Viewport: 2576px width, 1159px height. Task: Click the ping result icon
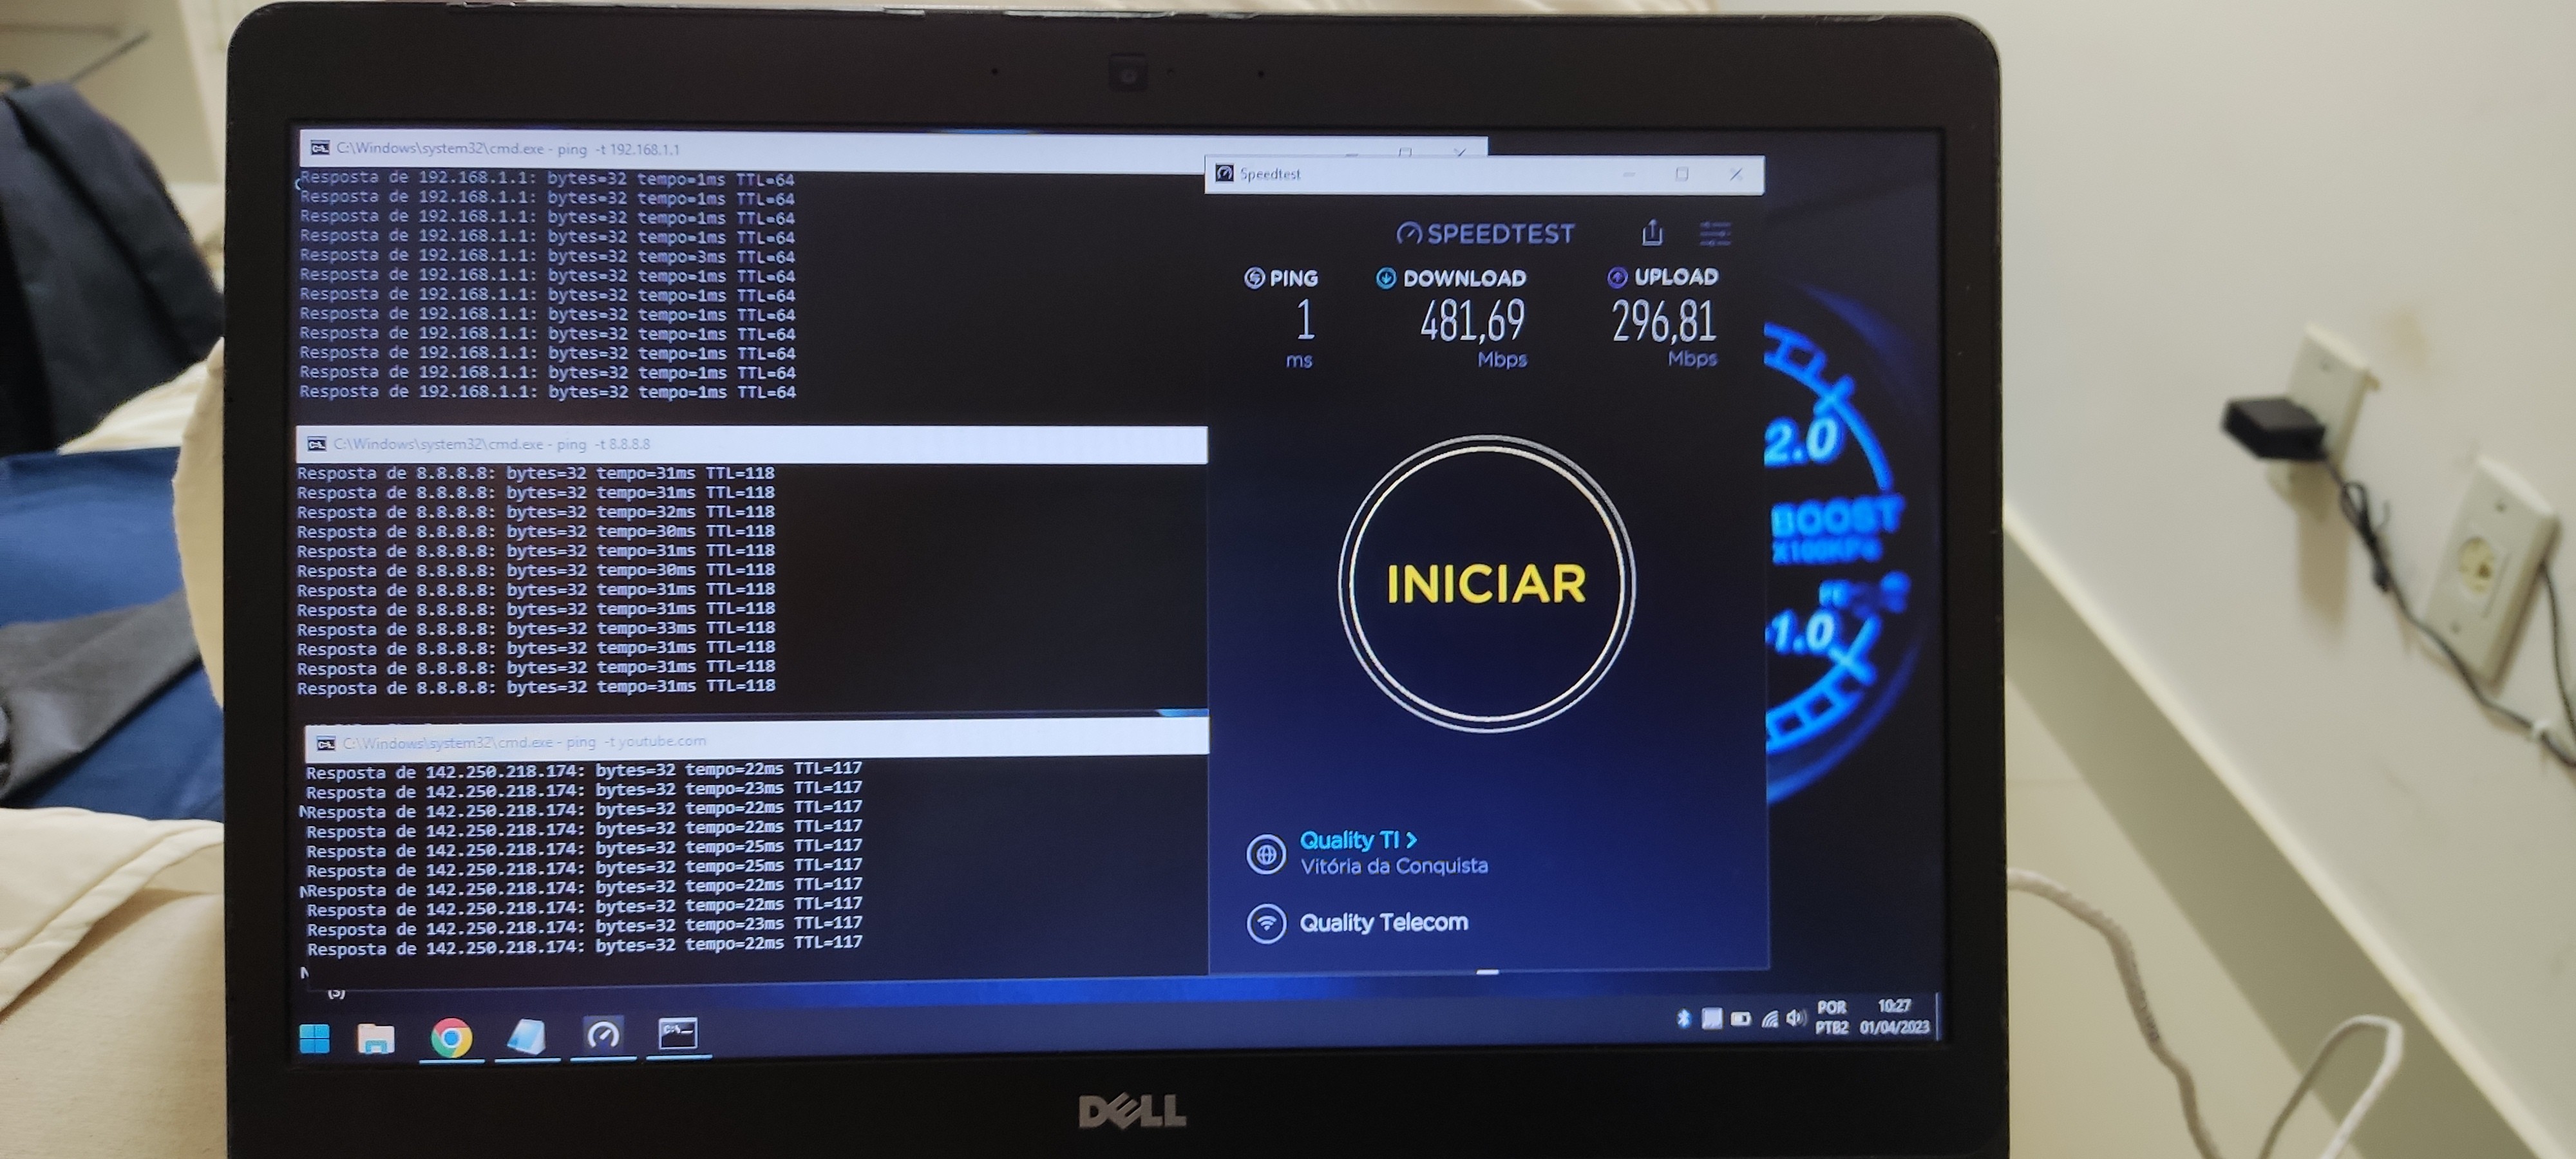tap(1254, 278)
